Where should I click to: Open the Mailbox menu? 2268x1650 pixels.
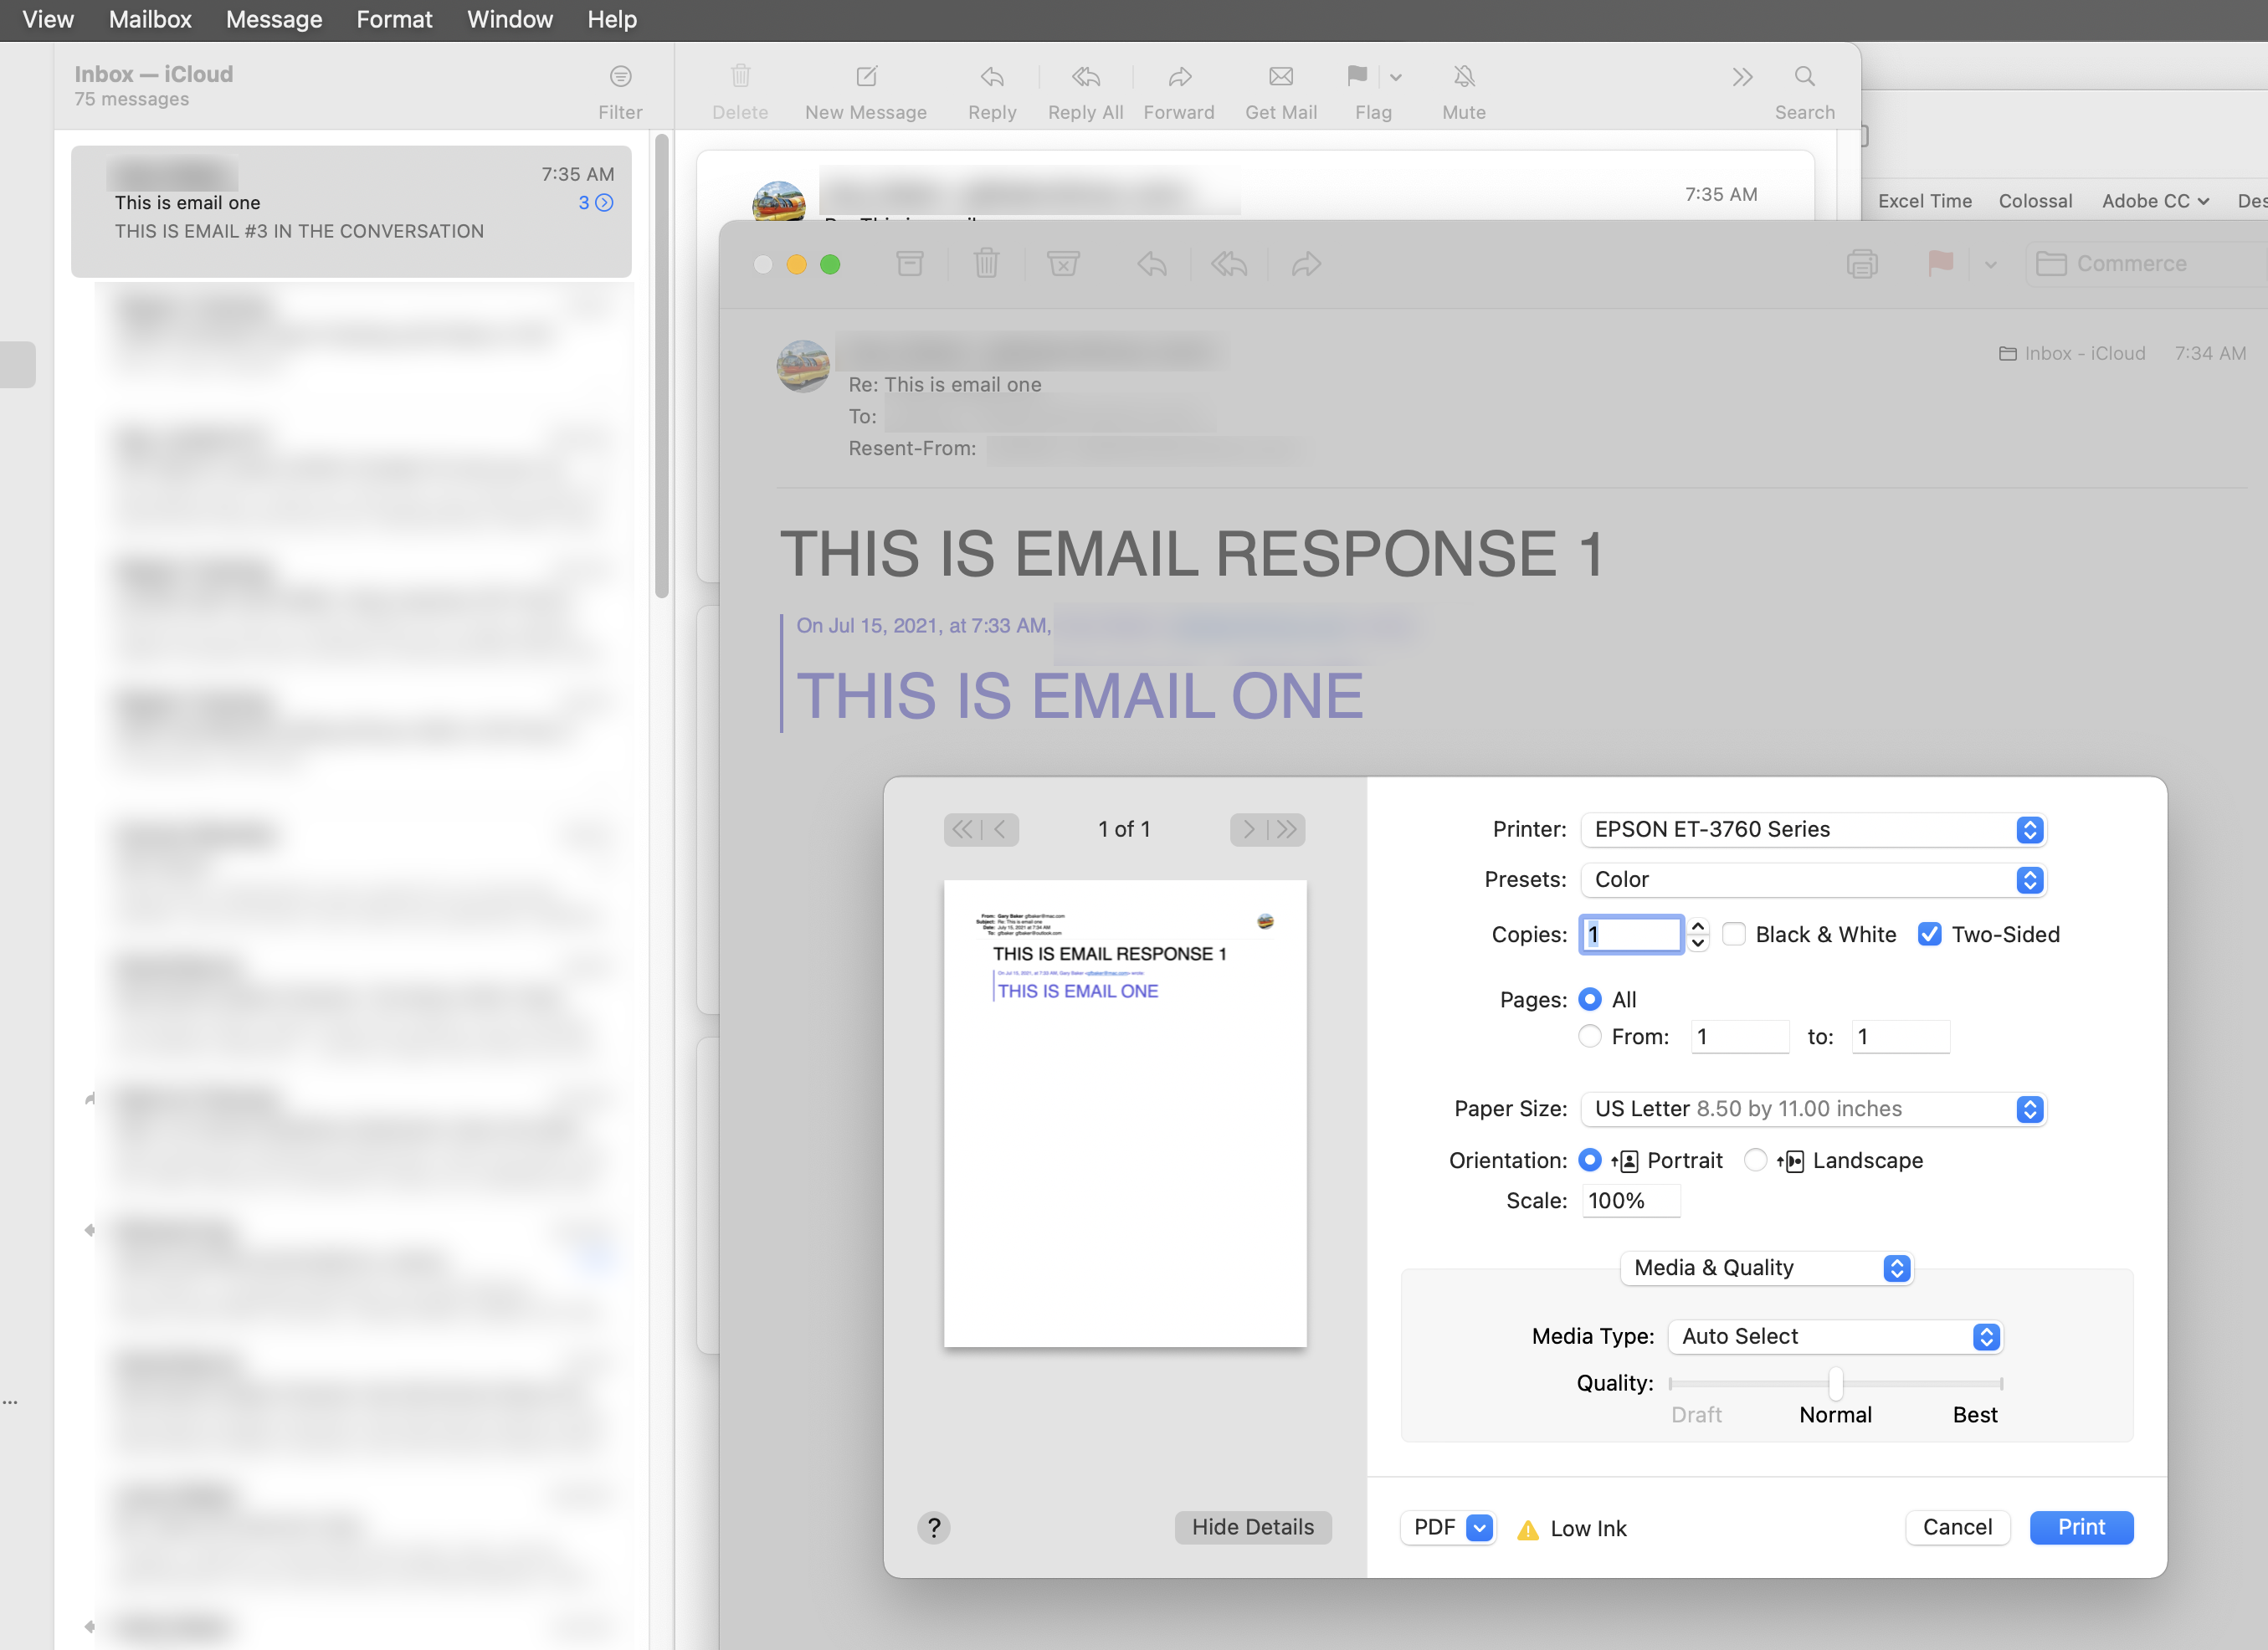(x=150, y=19)
